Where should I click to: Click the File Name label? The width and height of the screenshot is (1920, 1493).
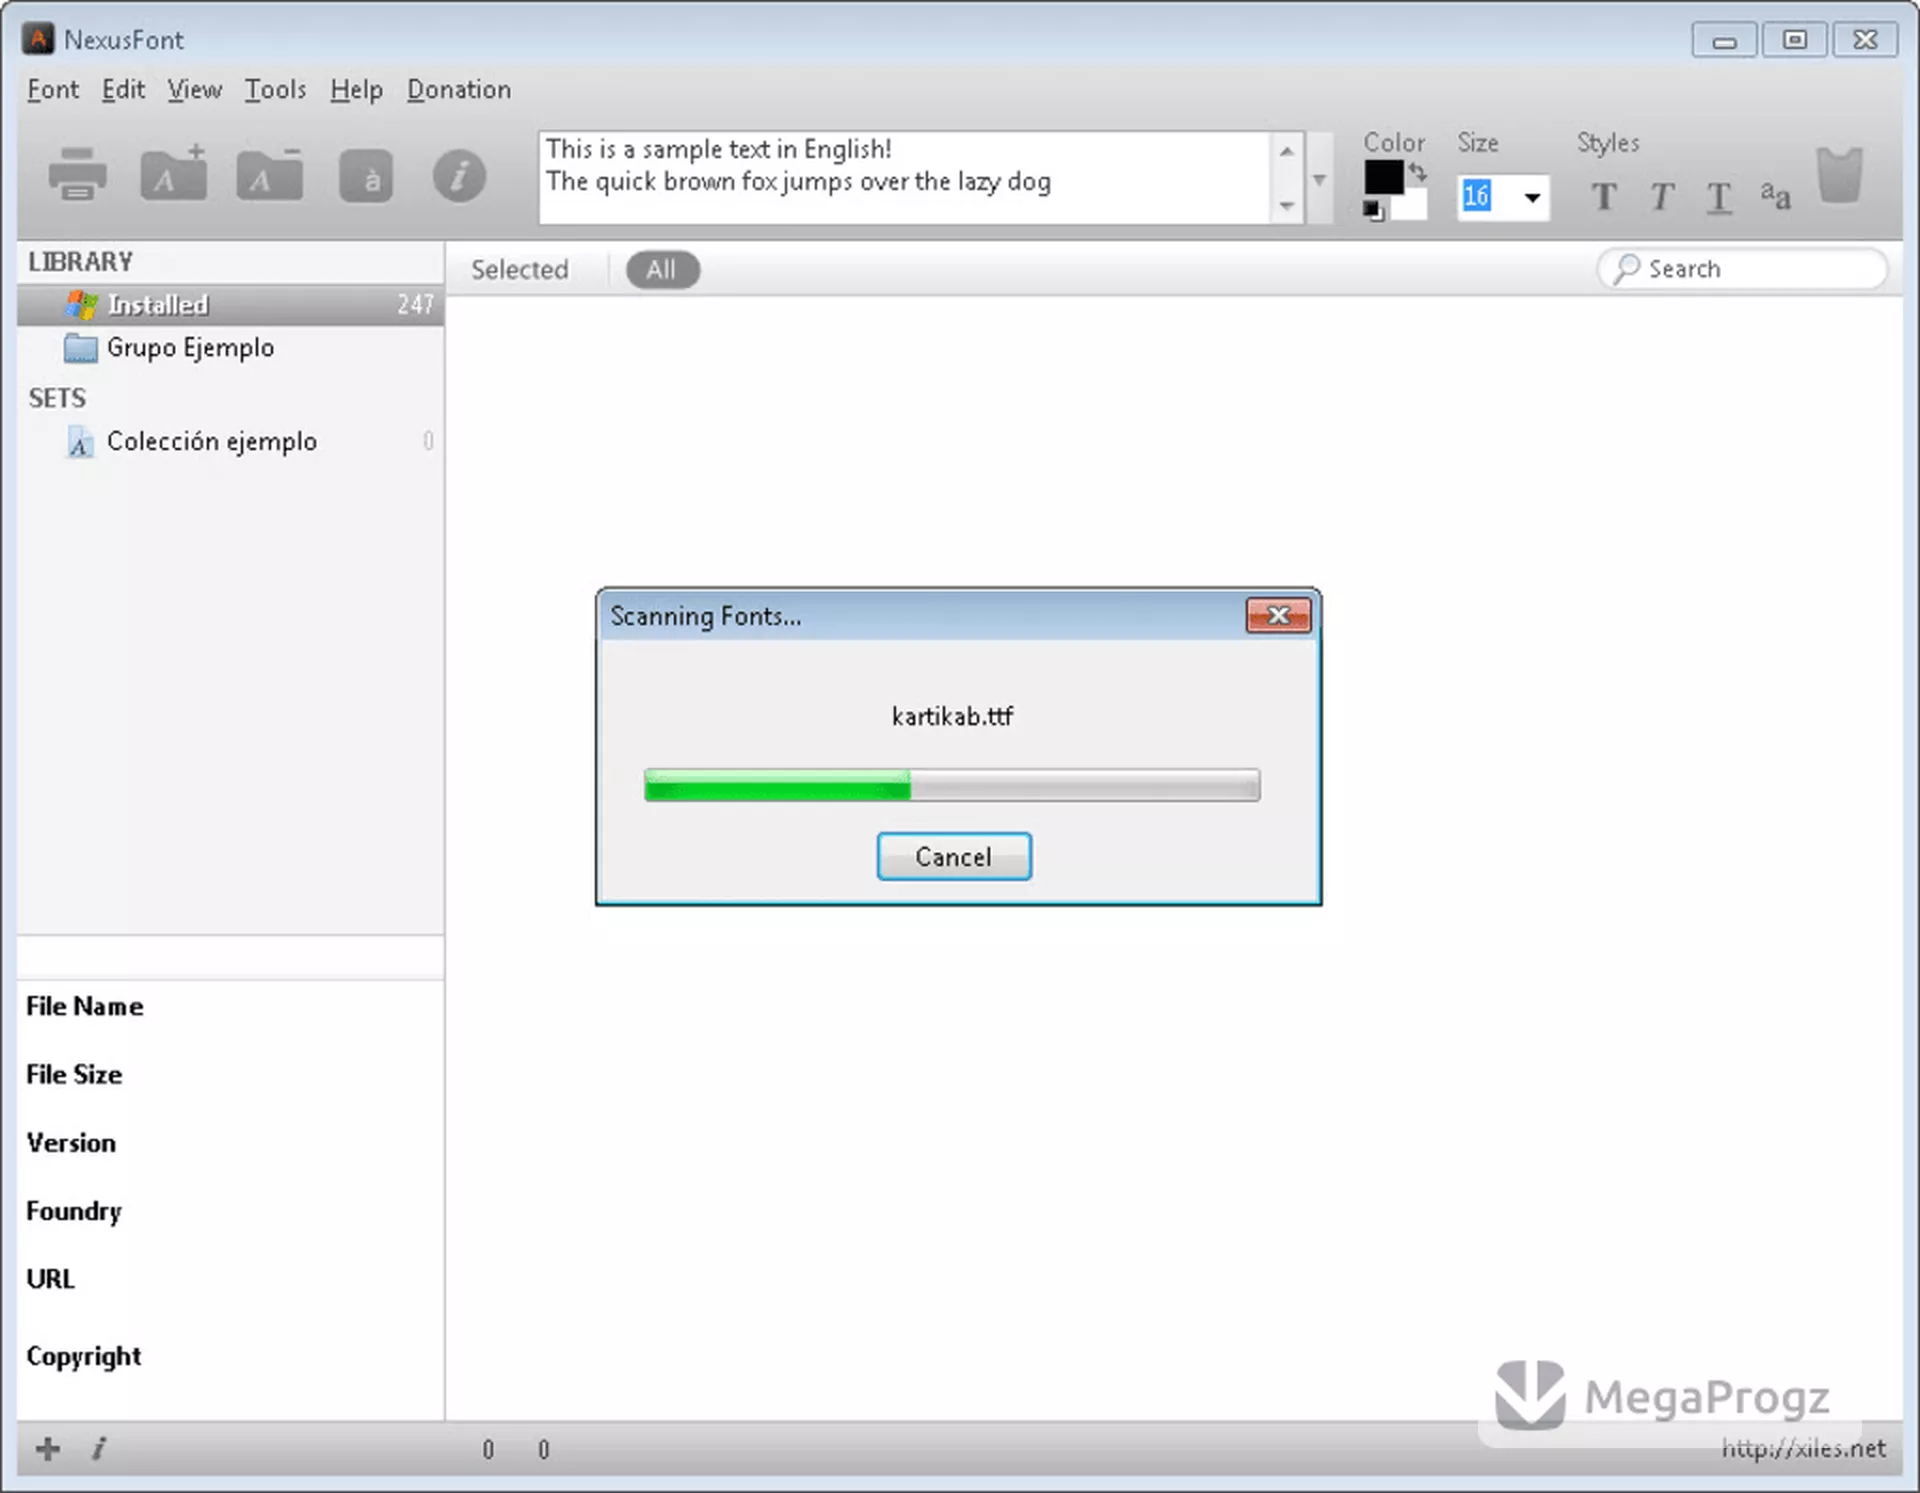pyautogui.click(x=85, y=1006)
